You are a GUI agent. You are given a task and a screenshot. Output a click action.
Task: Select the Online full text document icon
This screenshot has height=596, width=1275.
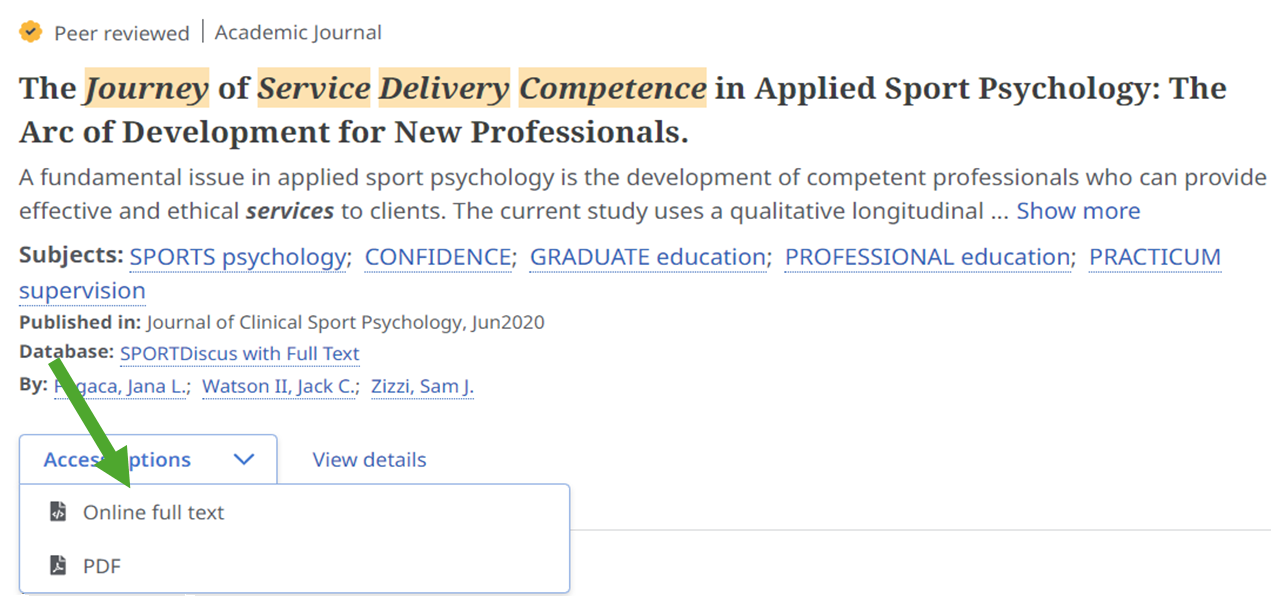pos(56,511)
